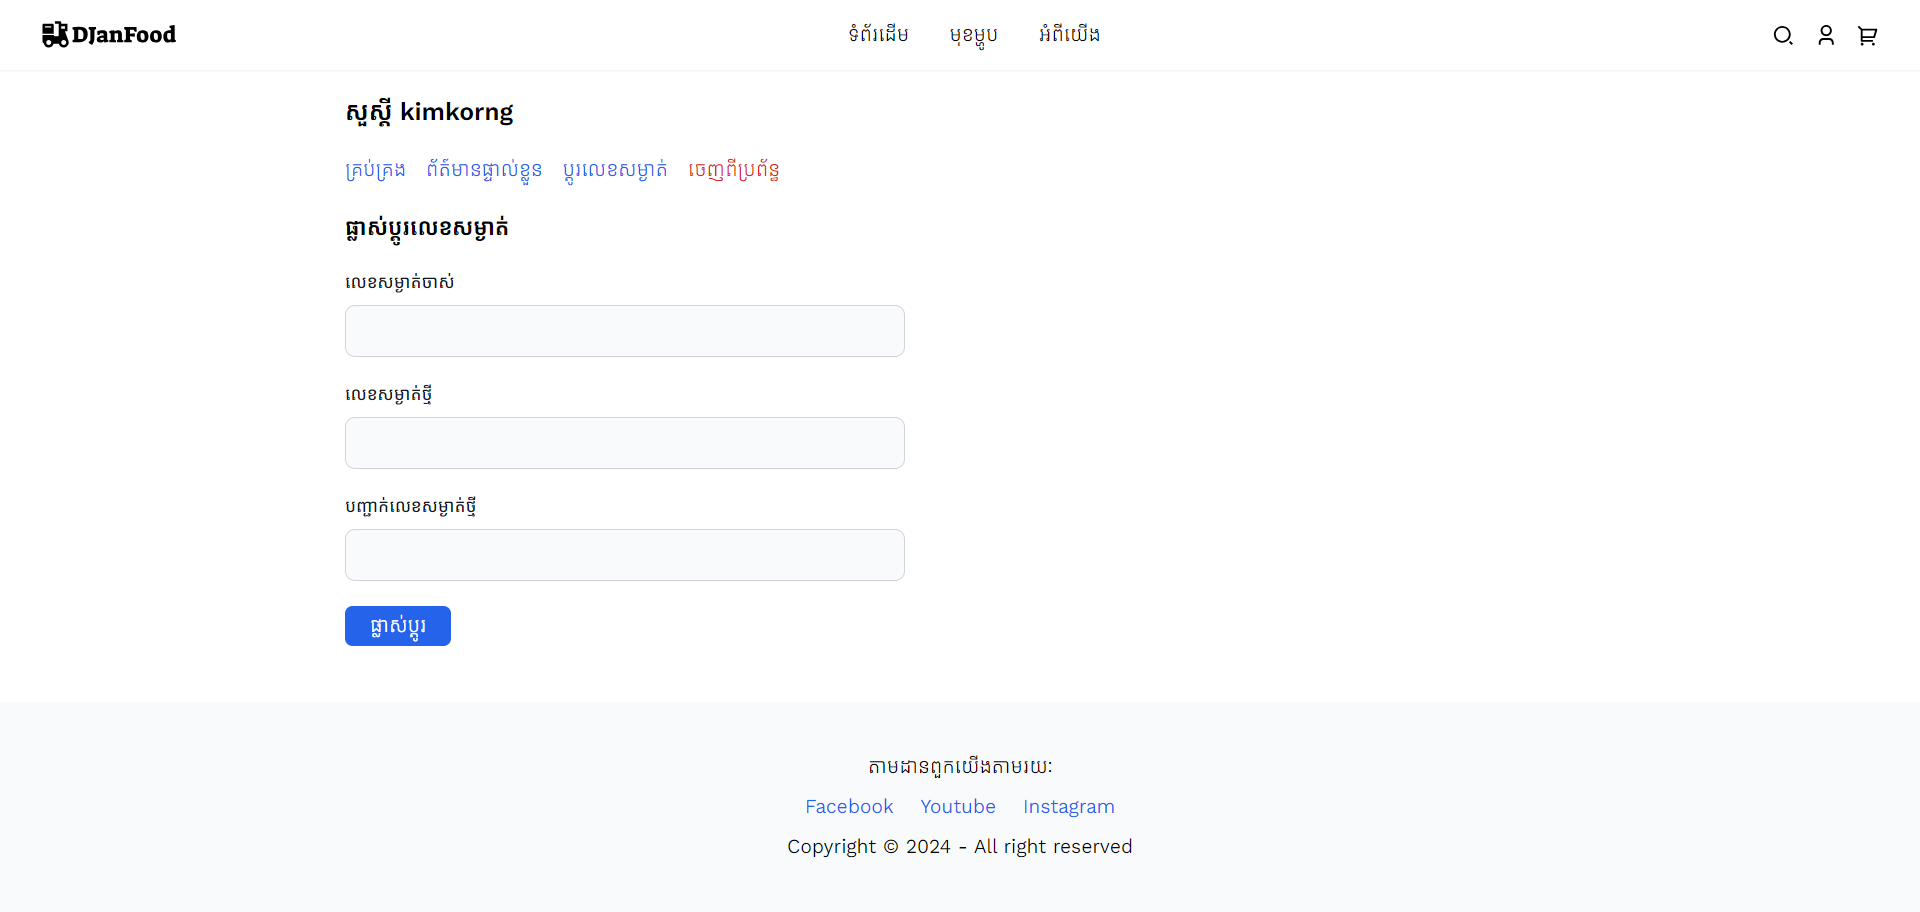The height and width of the screenshot is (912, 1920).
Task: Open the Facebook footer link
Action: pos(848,807)
